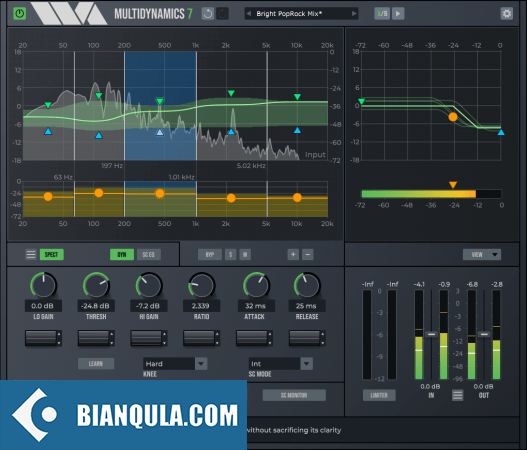Click the RATIO knob
The height and width of the screenshot is (450, 527).
pos(201,285)
